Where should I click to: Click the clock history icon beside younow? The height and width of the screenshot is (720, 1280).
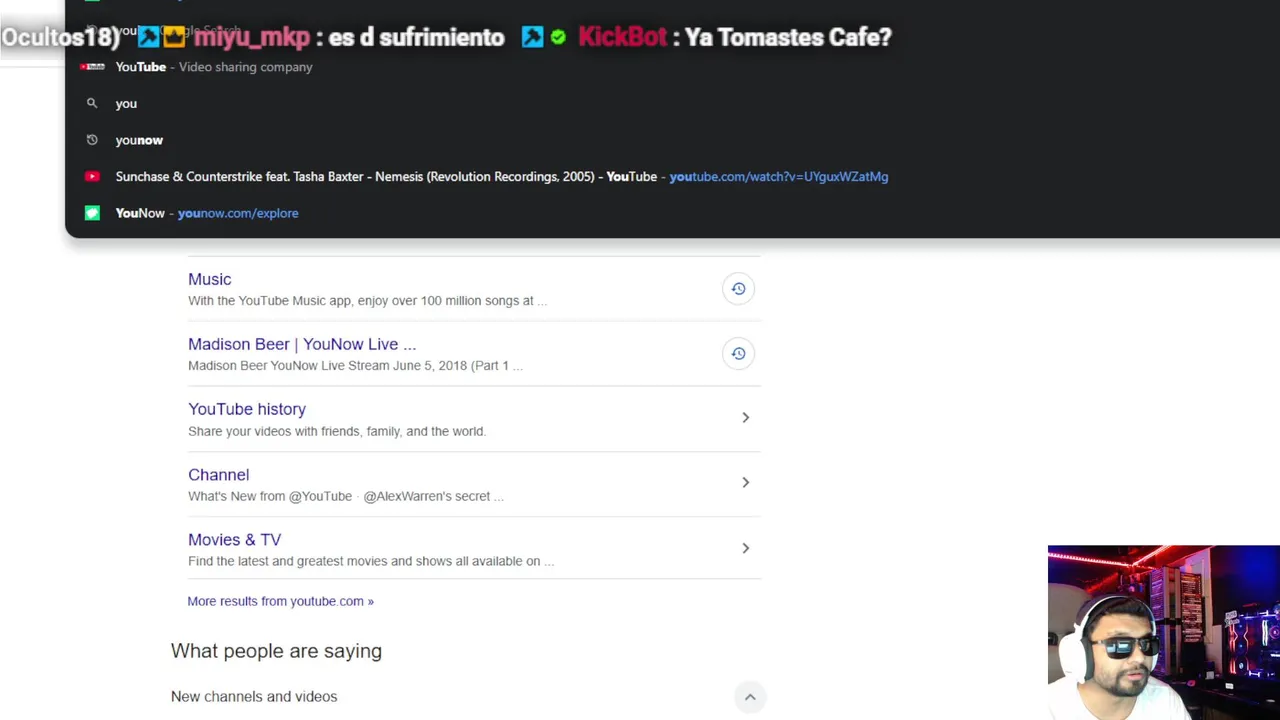[92, 140]
